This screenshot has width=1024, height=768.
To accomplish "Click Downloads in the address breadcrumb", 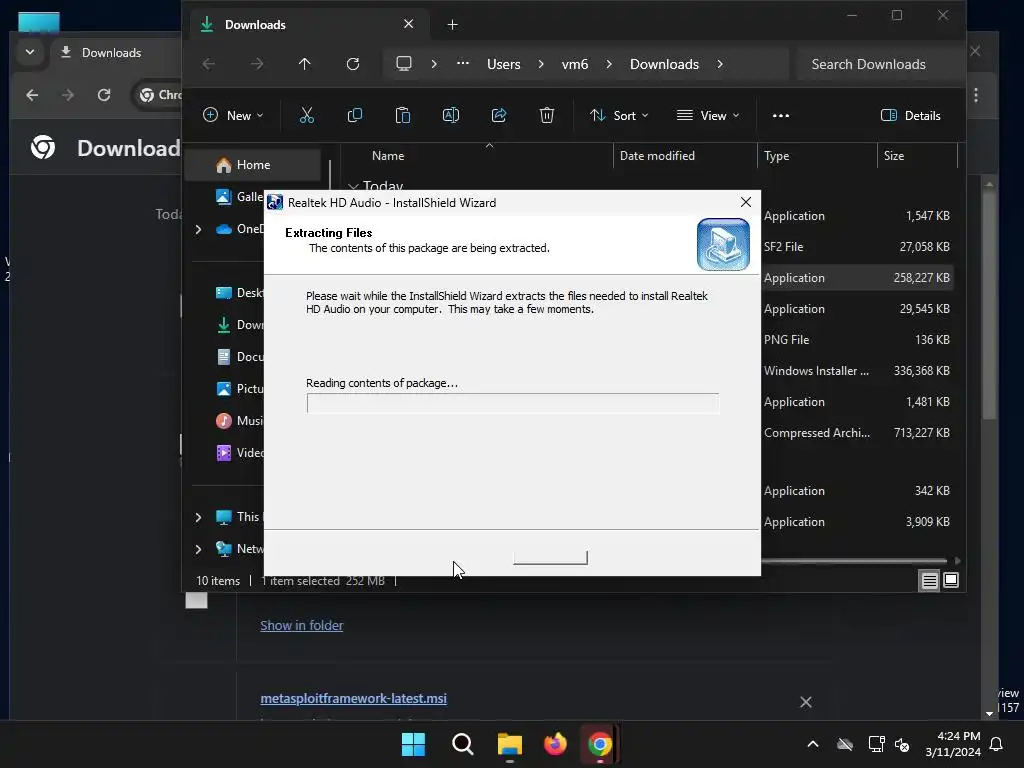I will [x=664, y=64].
